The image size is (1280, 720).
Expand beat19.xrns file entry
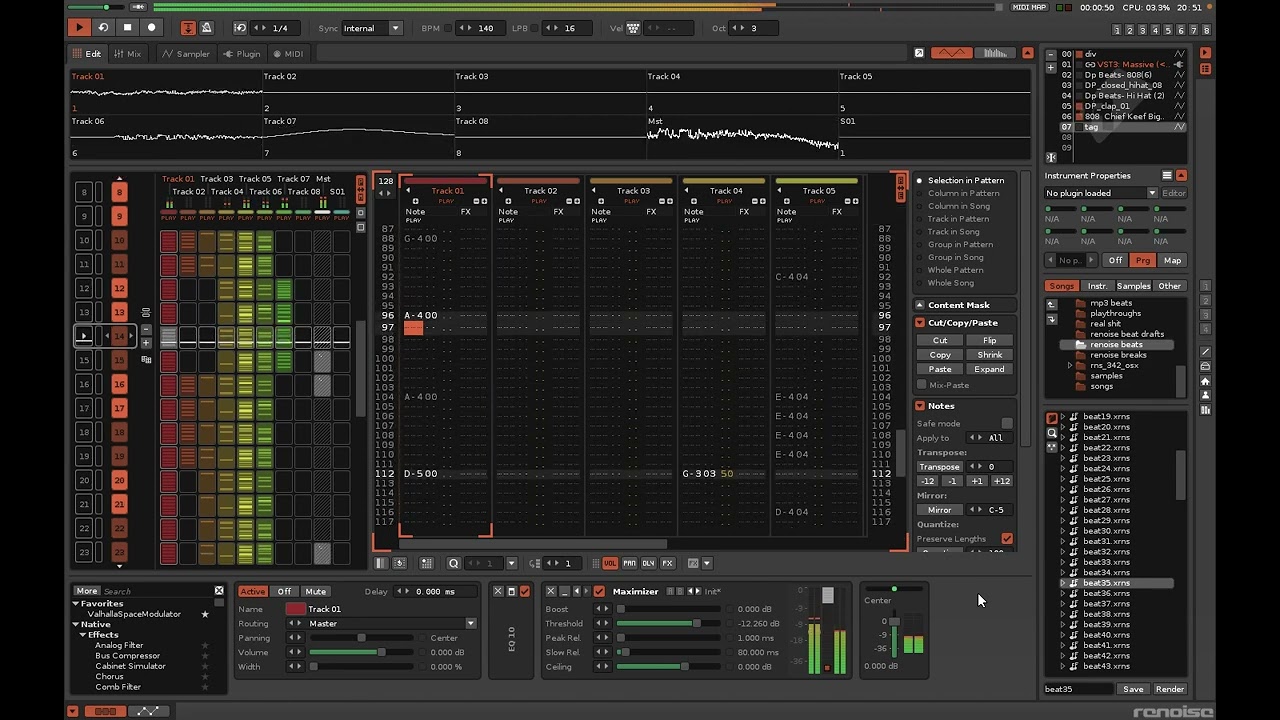click(x=1063, y=417)
